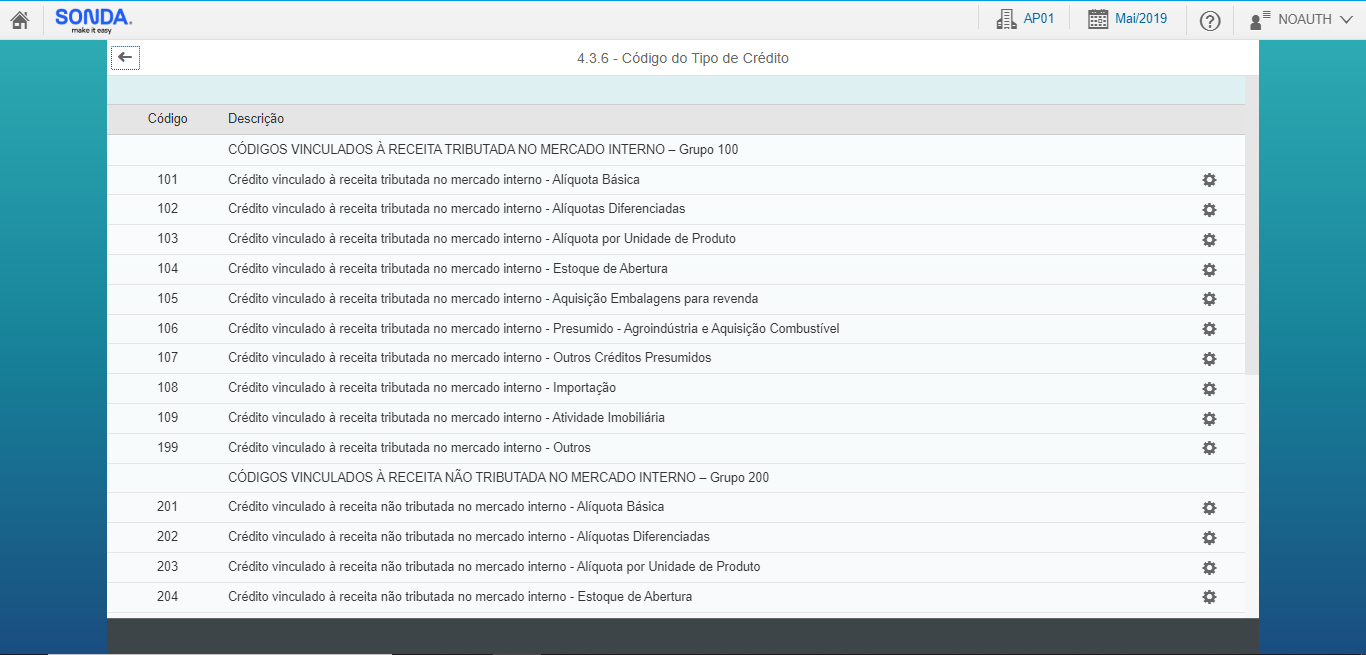Select code cell 104

tap(168, 269)
